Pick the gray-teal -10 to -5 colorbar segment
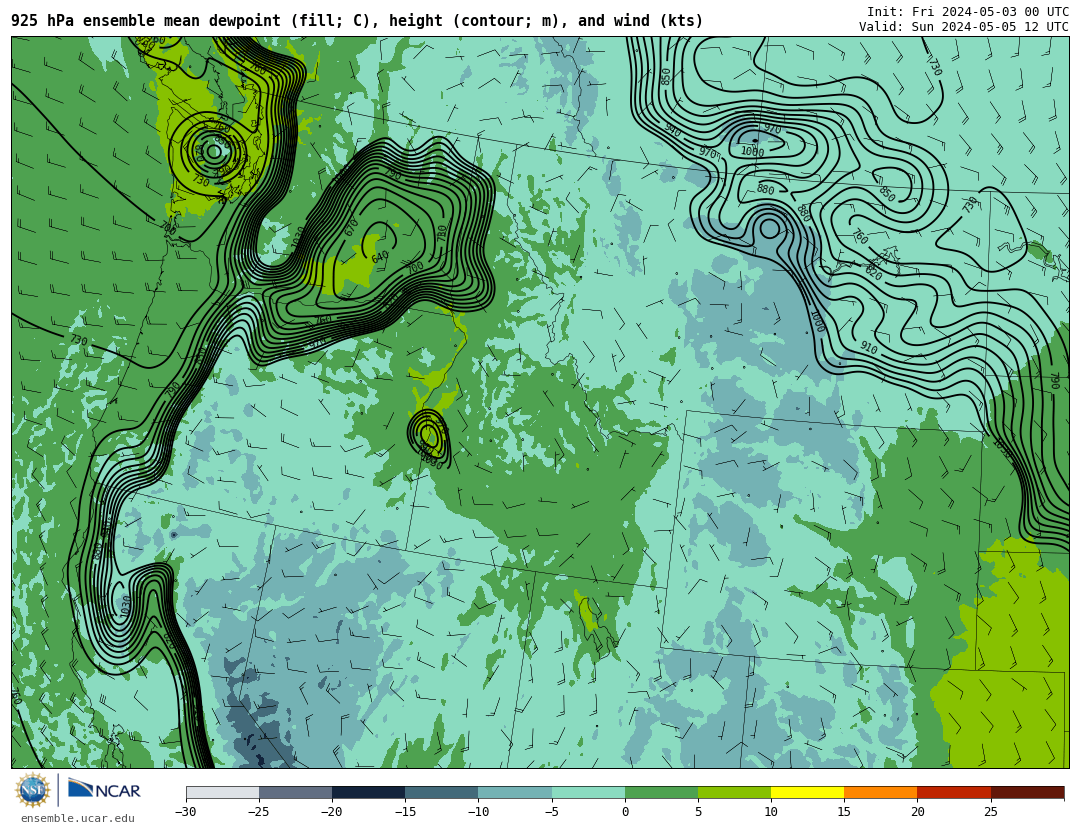1080x831 pixels. [x=515, y=792]
